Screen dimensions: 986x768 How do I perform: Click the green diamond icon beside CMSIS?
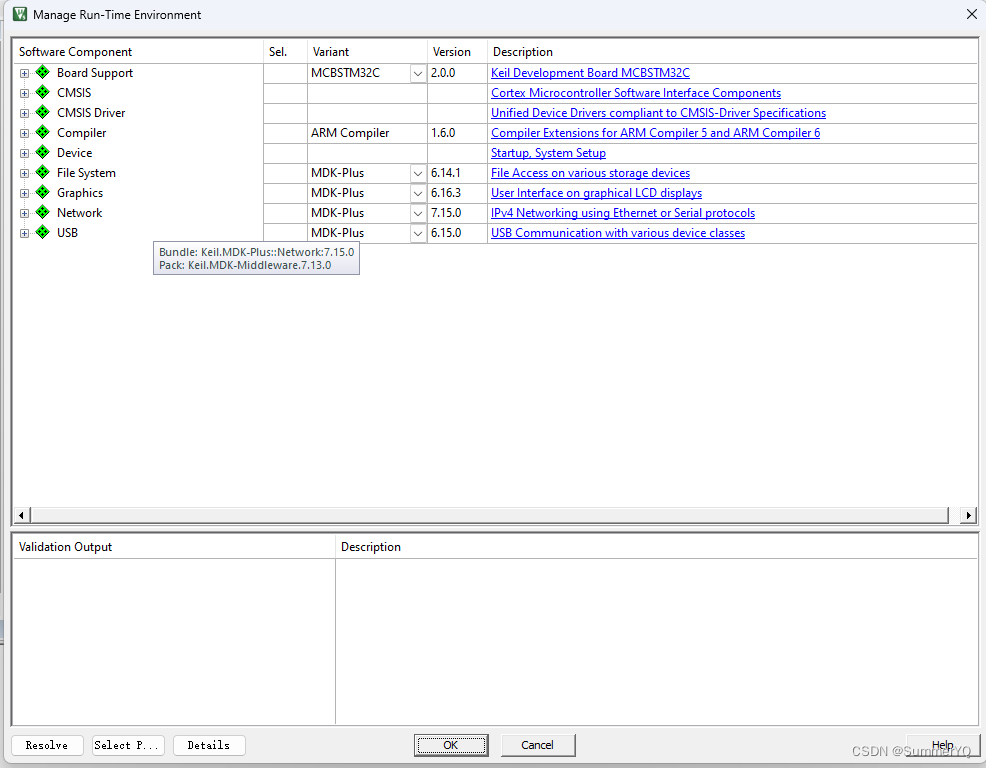coord(42,92)
